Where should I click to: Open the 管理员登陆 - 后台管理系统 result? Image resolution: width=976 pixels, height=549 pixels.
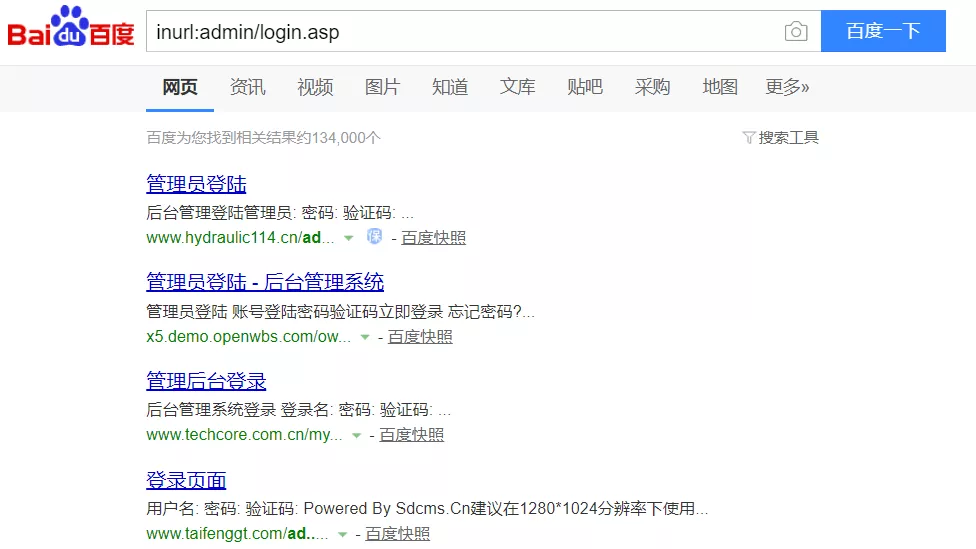(265, 282)
